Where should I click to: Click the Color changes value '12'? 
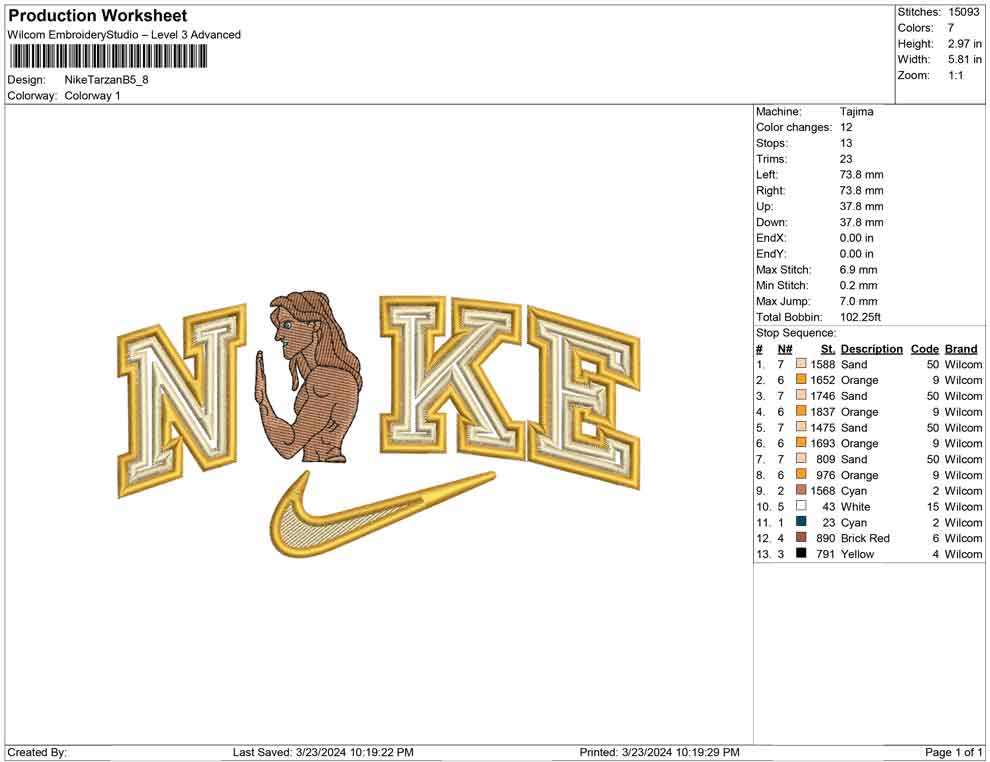[846, 127]
